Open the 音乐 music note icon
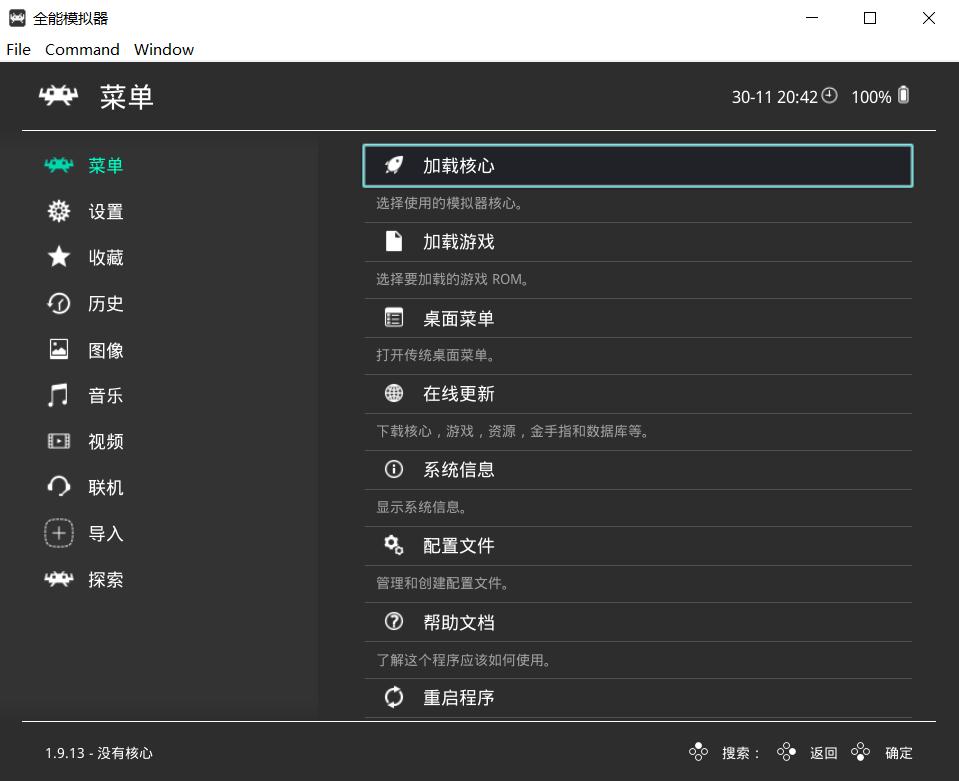This screenshot has height=781, width=959. (59, 395)
